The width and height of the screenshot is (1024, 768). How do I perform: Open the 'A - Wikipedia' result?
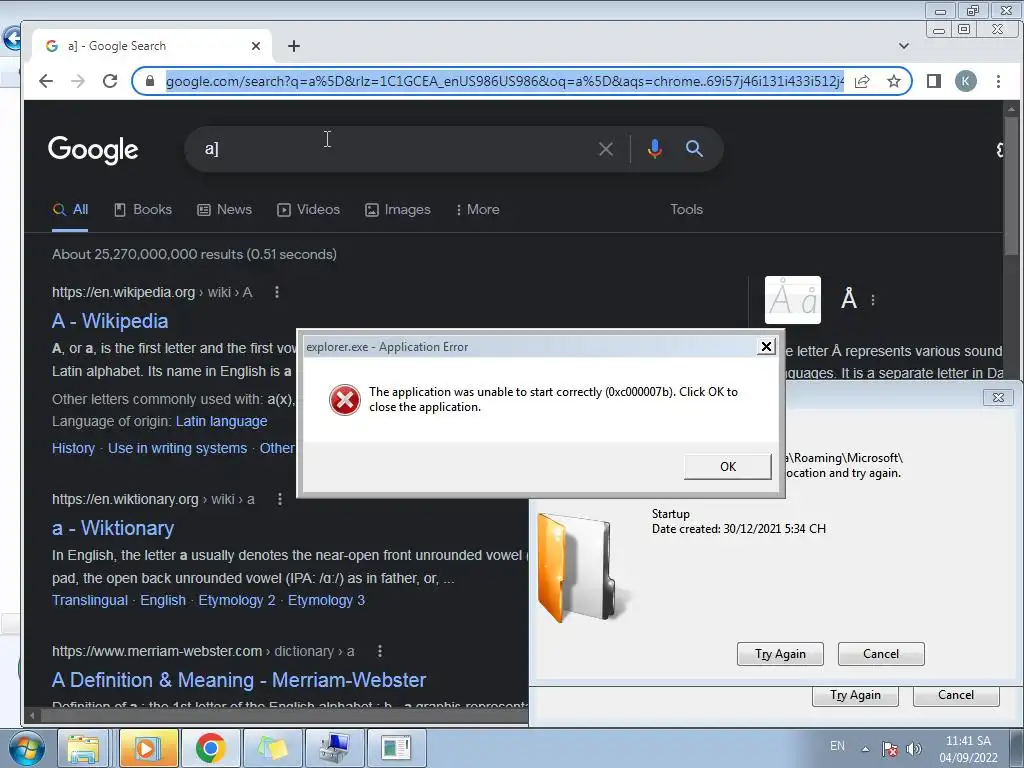pos(110,321)
